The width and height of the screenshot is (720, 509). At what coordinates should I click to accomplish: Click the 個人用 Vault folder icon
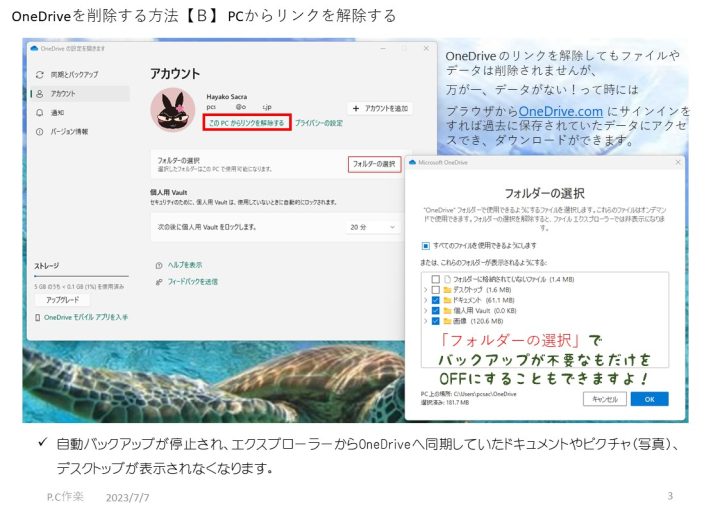pos(447,311)
